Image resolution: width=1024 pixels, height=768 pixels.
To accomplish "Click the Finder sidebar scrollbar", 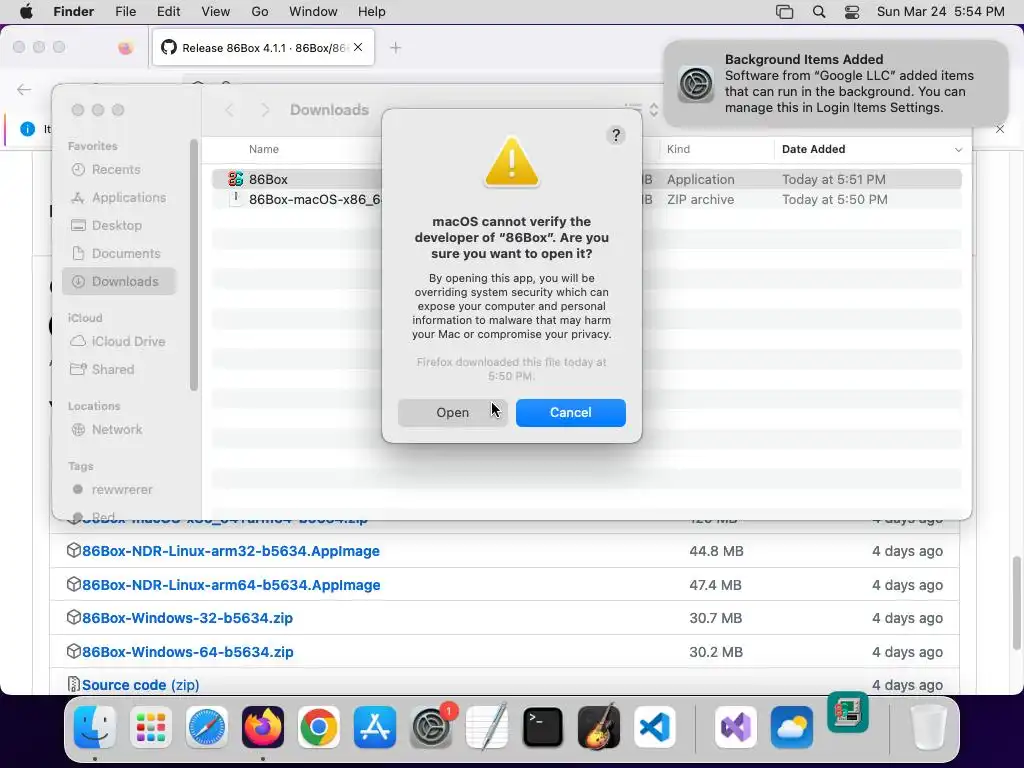I will [x=193, y=265].
